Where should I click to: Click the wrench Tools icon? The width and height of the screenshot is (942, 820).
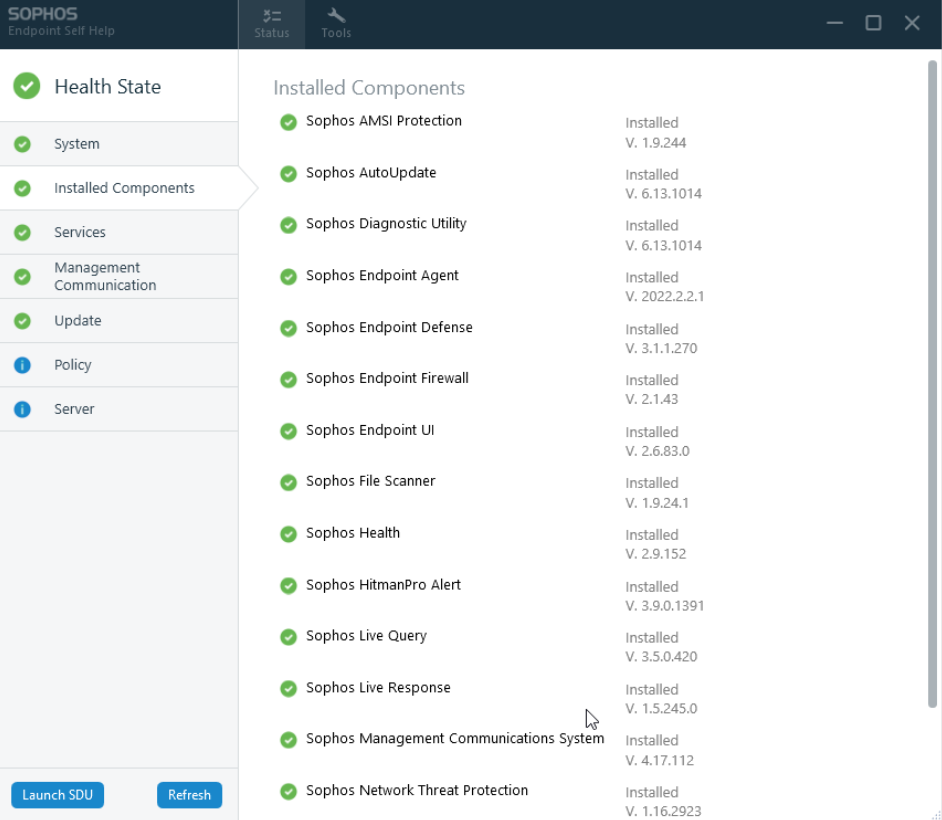tap(336, 16)
